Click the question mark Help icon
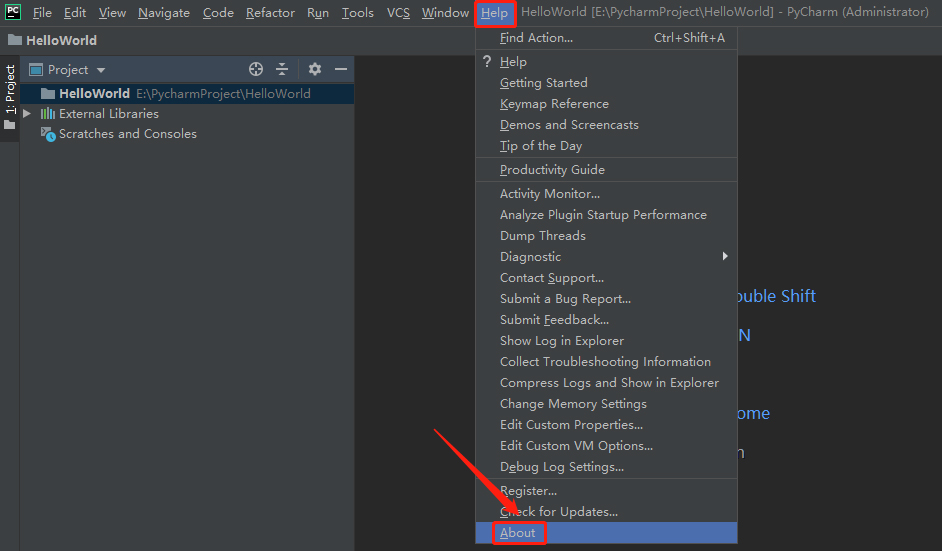Viewport: 942px width, 551px height. [x=487, y=61]
